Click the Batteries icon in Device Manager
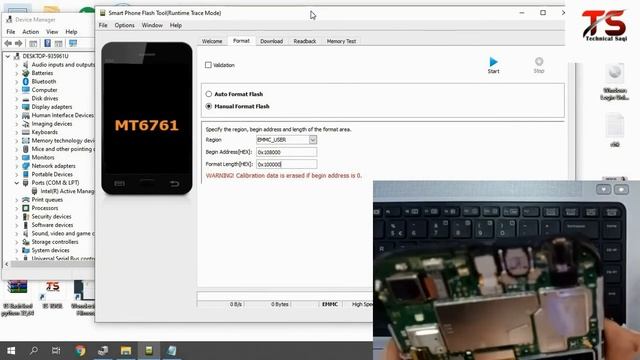640x360 pixels. [26, 73]
